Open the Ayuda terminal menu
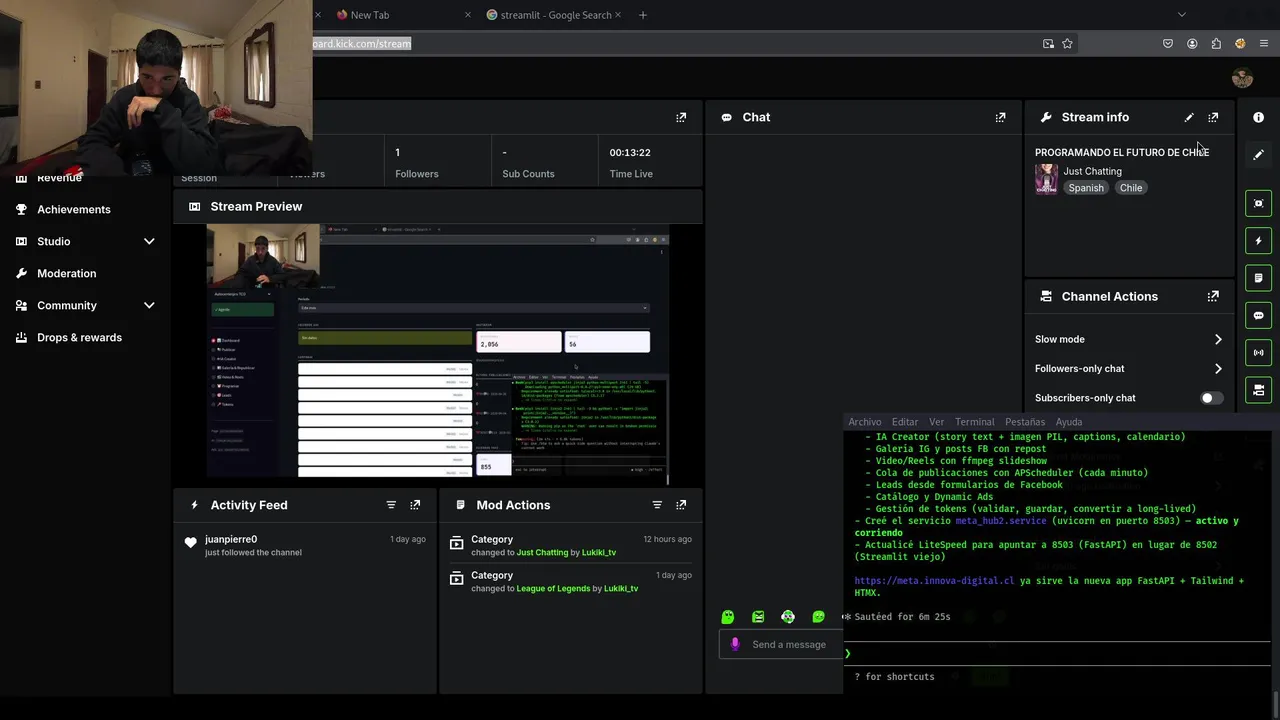Viewport: 1280px width, 720px height. [x=1069, y=422]
